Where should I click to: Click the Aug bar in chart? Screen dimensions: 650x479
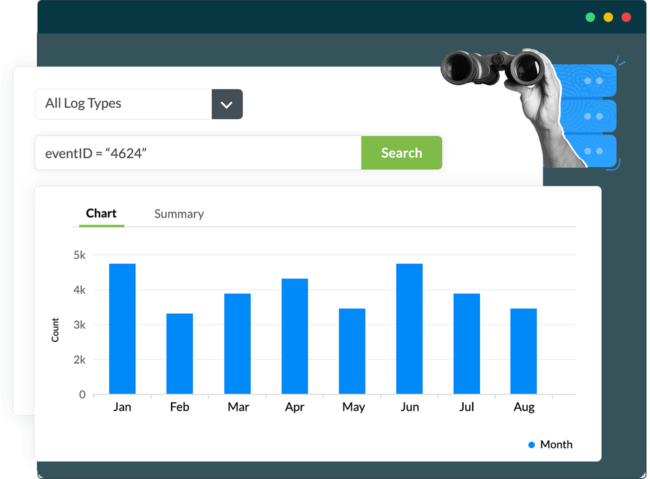(x=524, y=351)
